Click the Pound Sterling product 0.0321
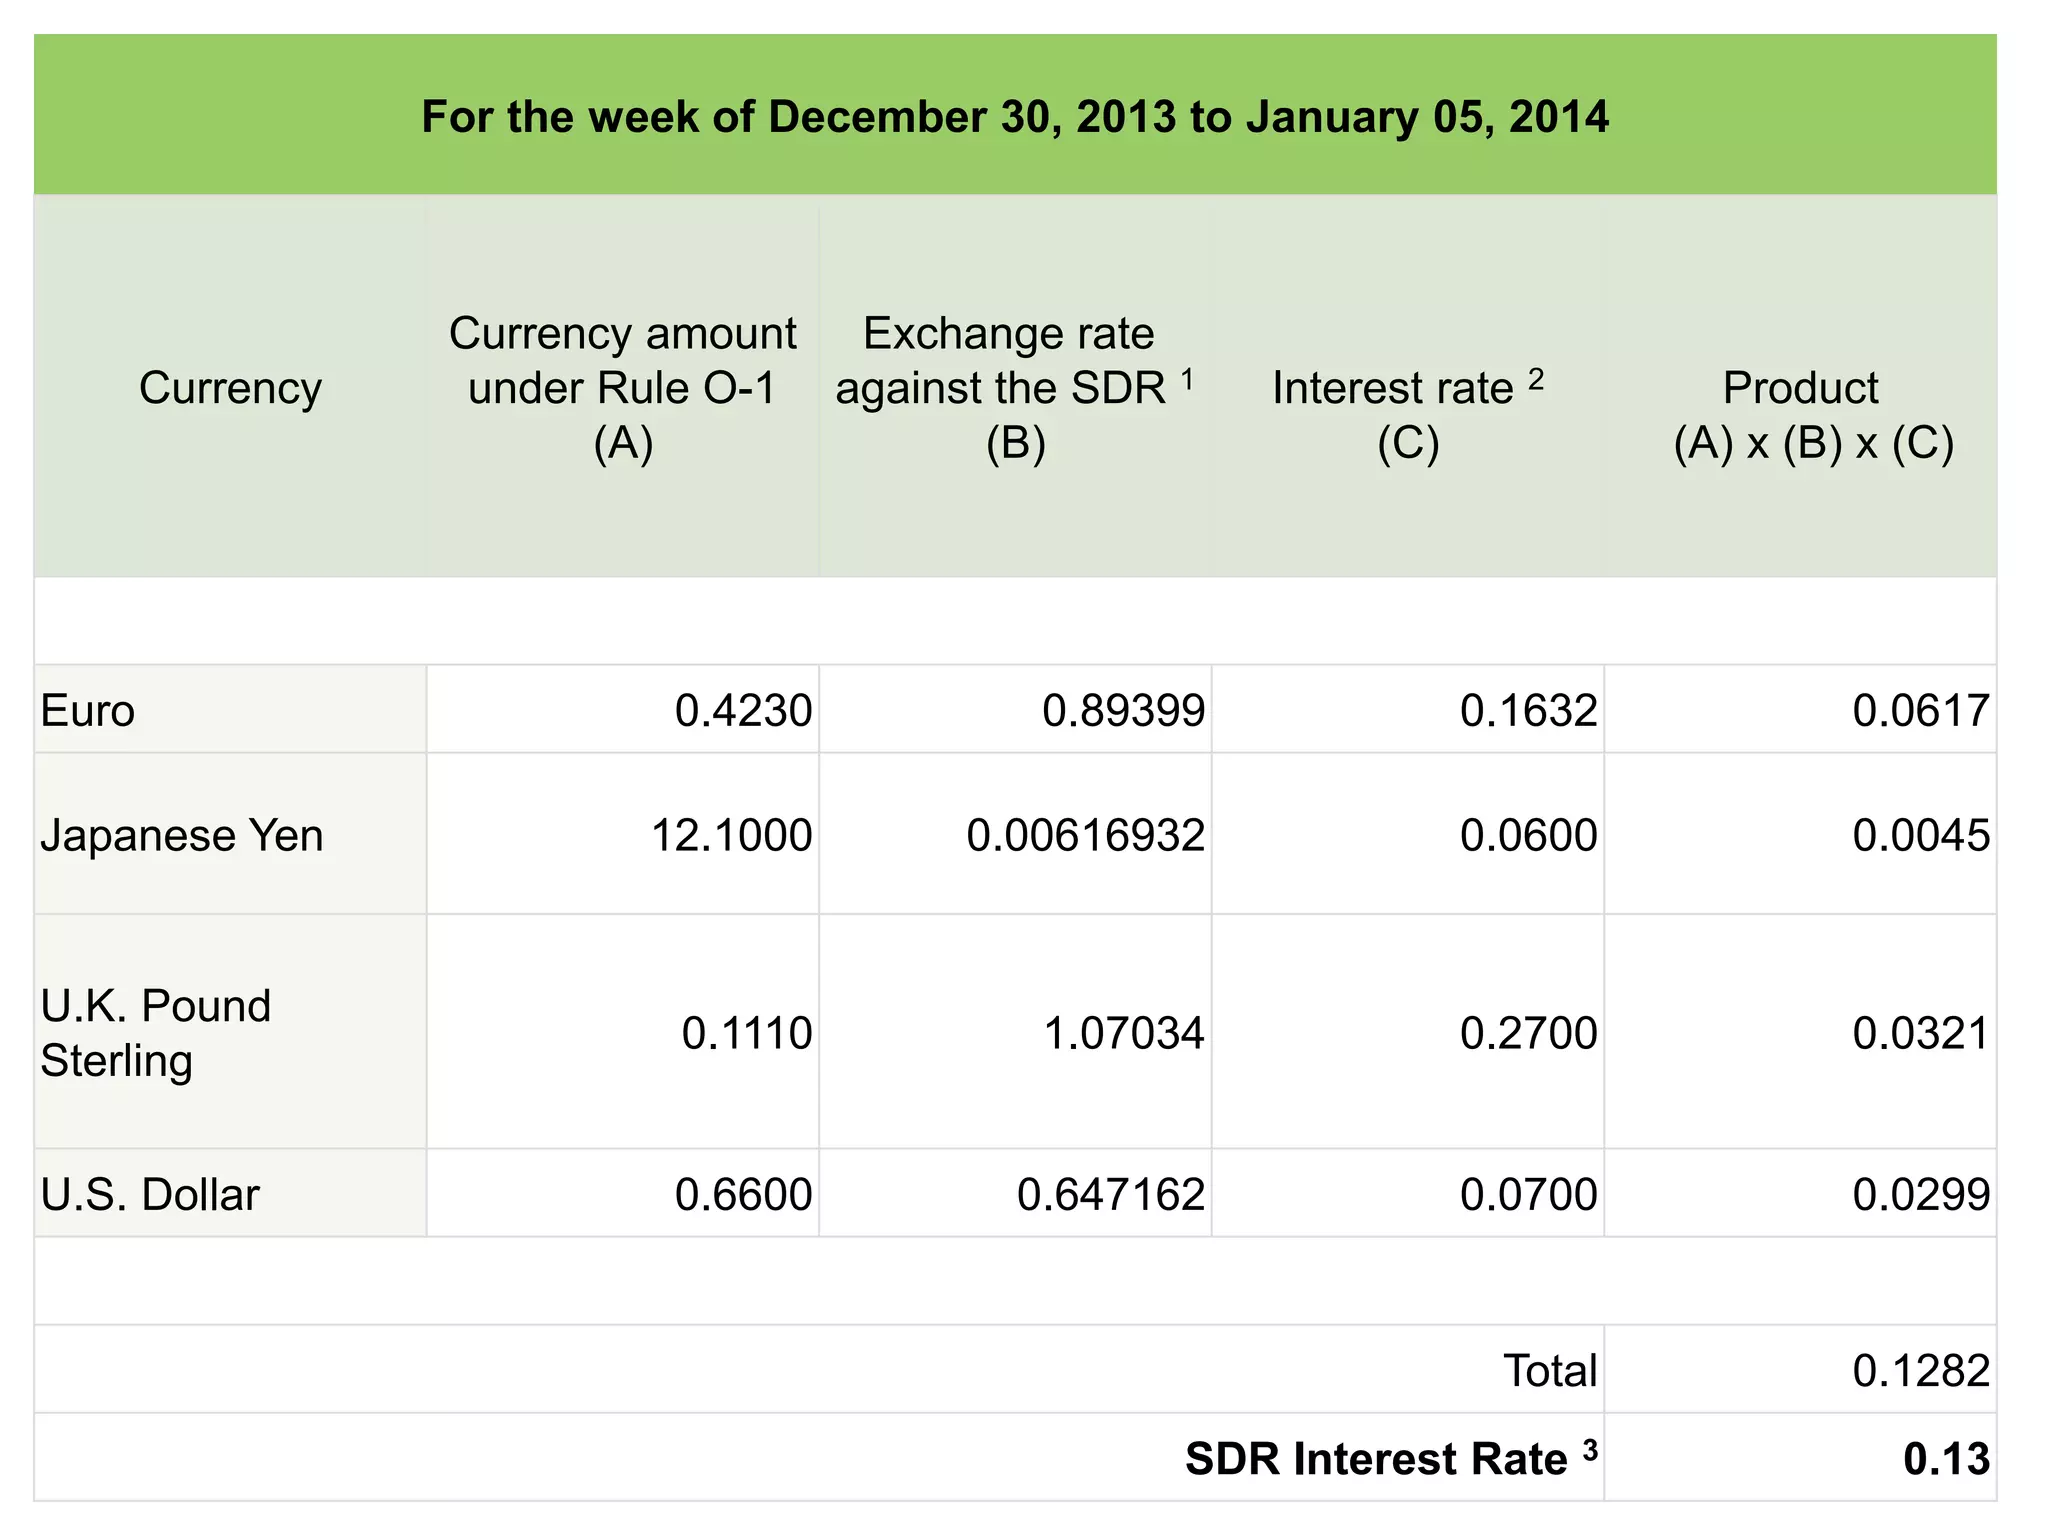 (x=1921, y=1033)
